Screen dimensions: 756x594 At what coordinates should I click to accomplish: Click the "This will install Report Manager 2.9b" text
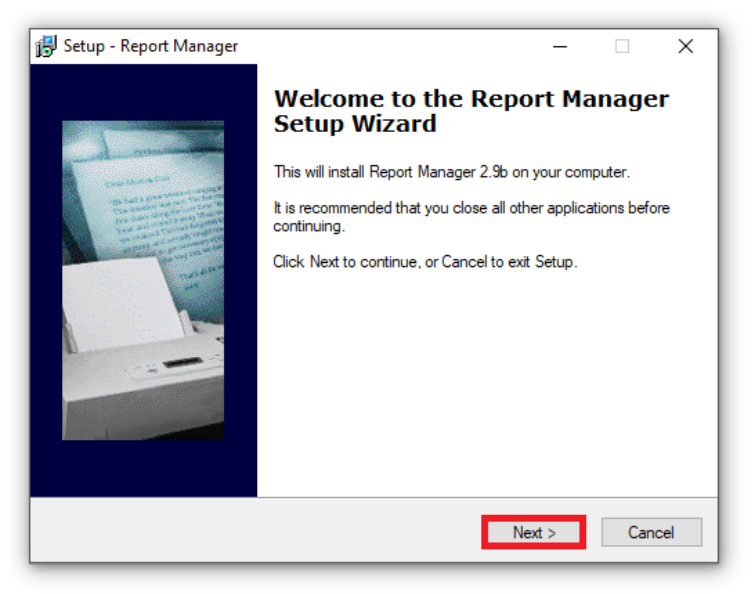click(452, 172)
